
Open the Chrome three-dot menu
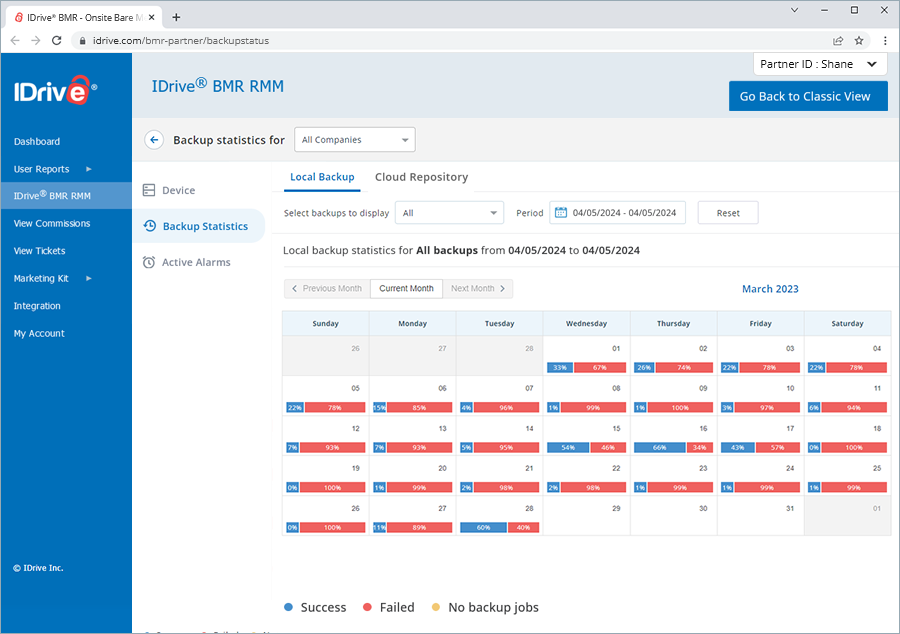pyautogui.click(x=885, y=41)
